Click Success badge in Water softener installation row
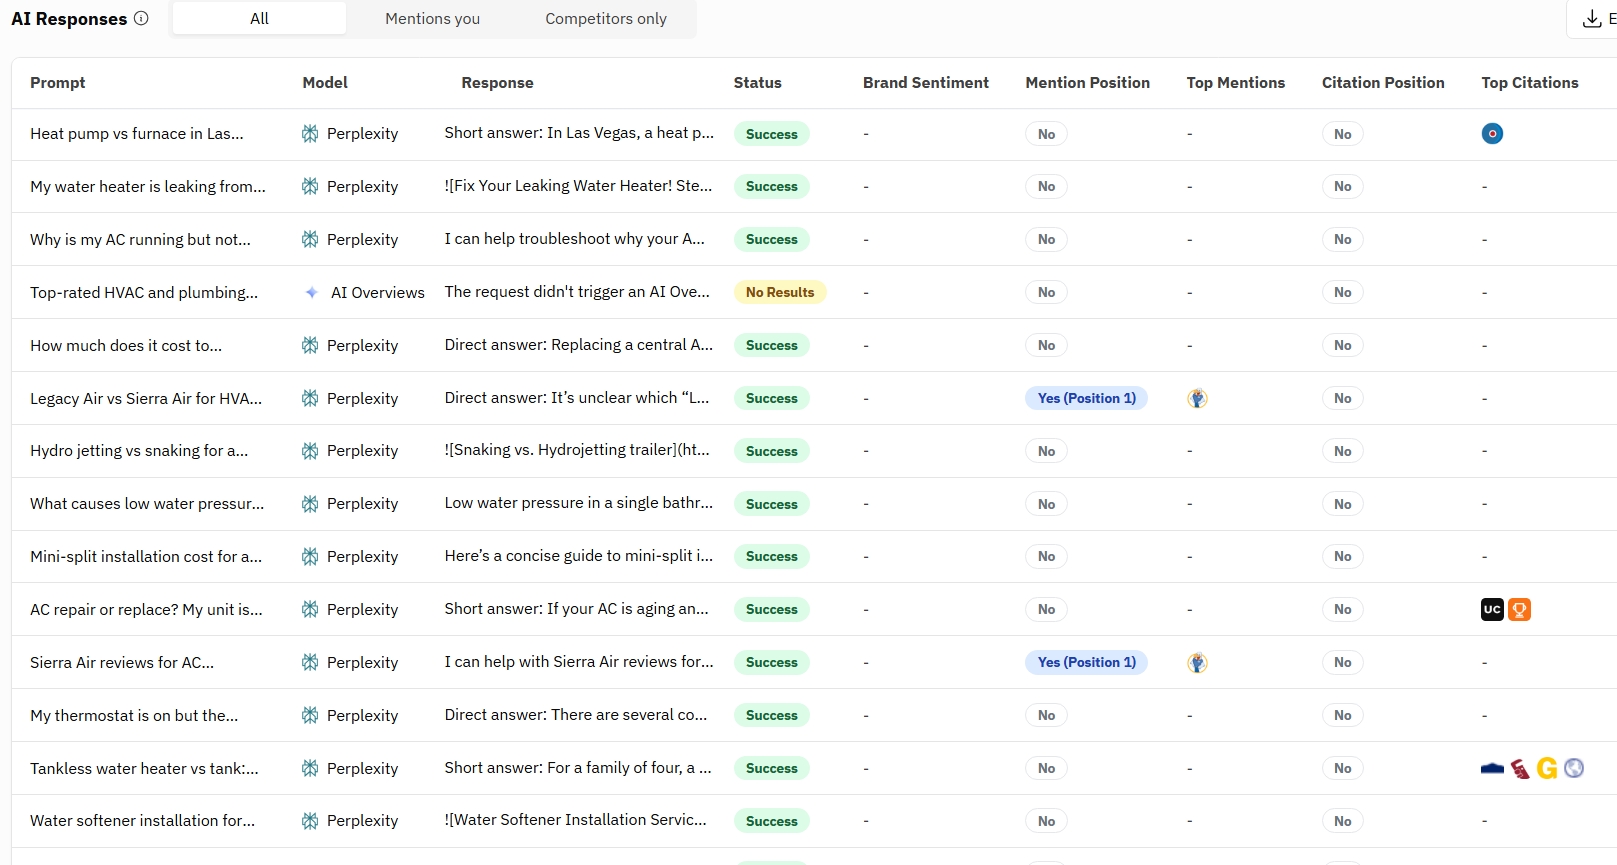 (x=771, y=821)
